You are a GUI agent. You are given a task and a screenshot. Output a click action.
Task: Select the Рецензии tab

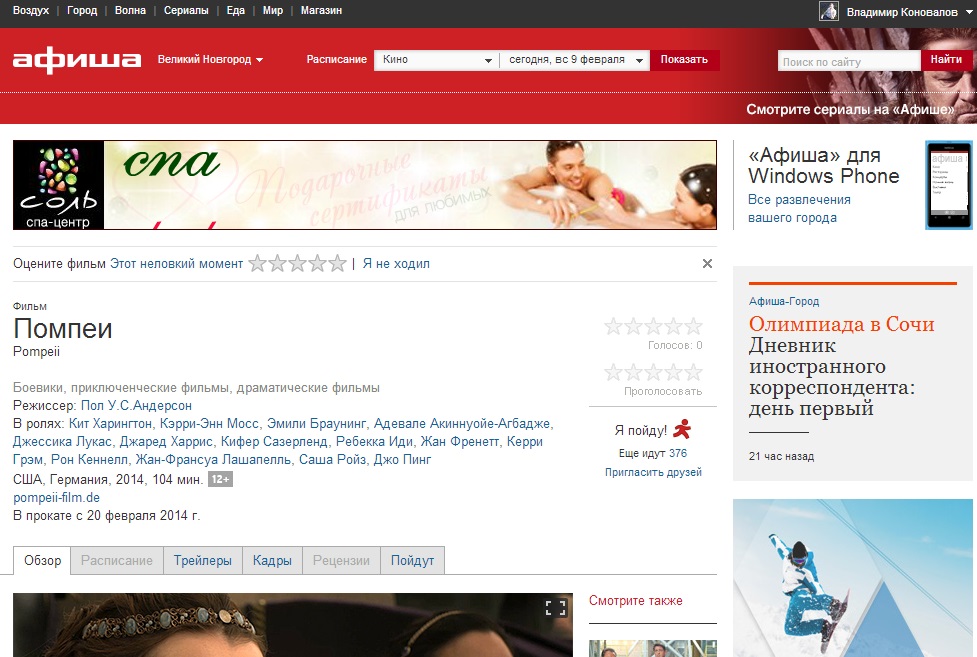pyautogui.click(x=341, y=560)
